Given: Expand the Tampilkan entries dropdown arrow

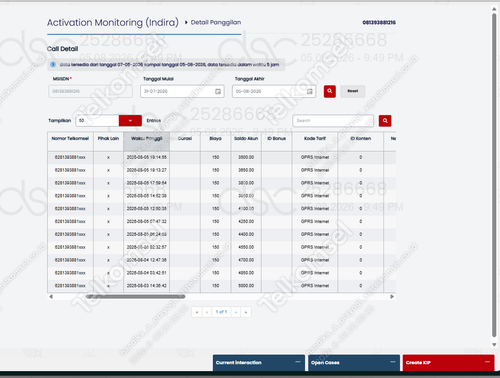Looking at the screenshot, I should tap(130, 121).
